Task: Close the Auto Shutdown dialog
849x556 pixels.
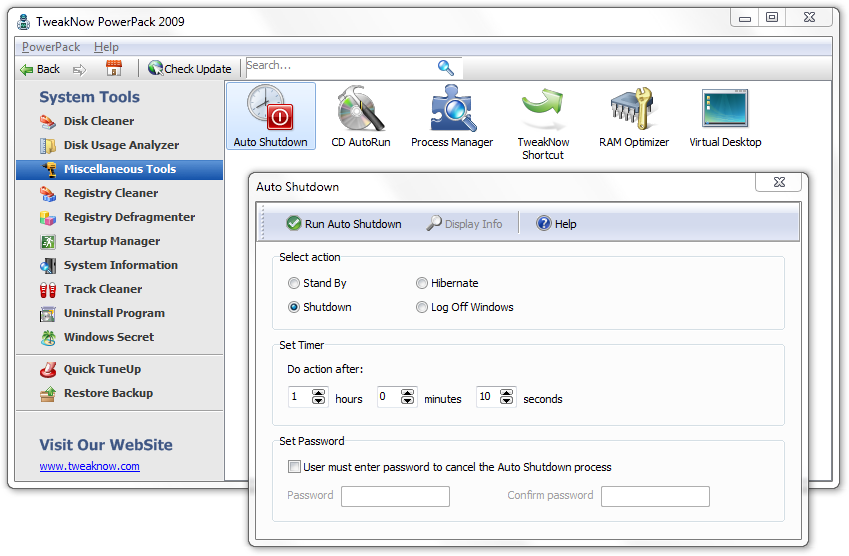Action: tap(779, 182)
